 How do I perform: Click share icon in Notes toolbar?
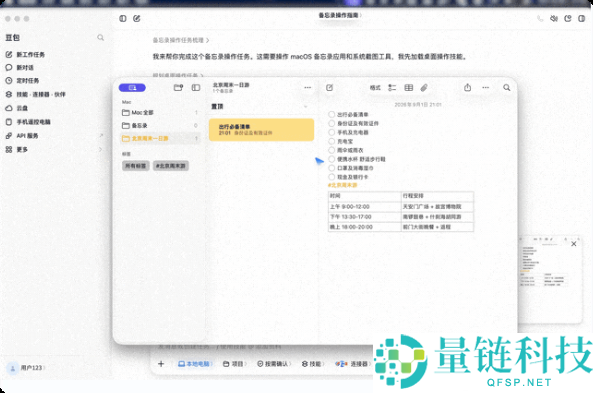click(467, 88)
